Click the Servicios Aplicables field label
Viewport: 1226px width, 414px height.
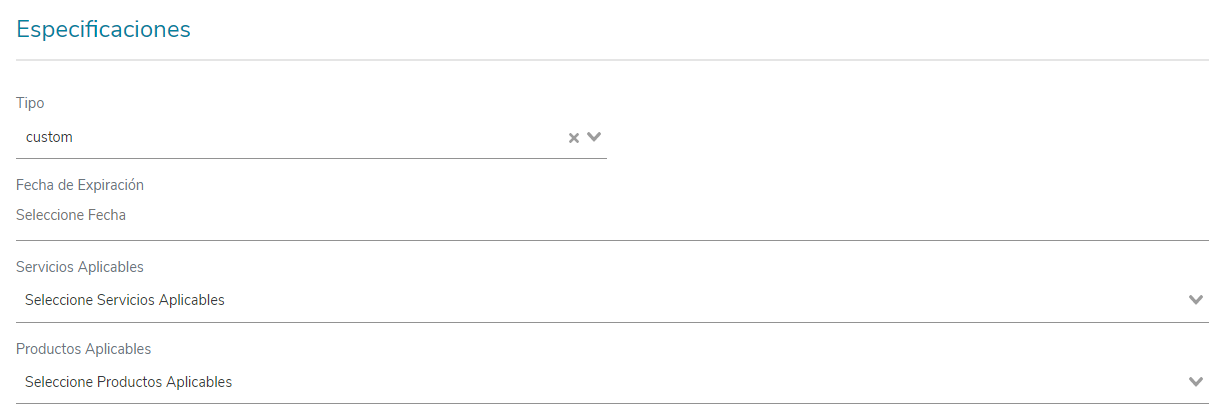80,267
